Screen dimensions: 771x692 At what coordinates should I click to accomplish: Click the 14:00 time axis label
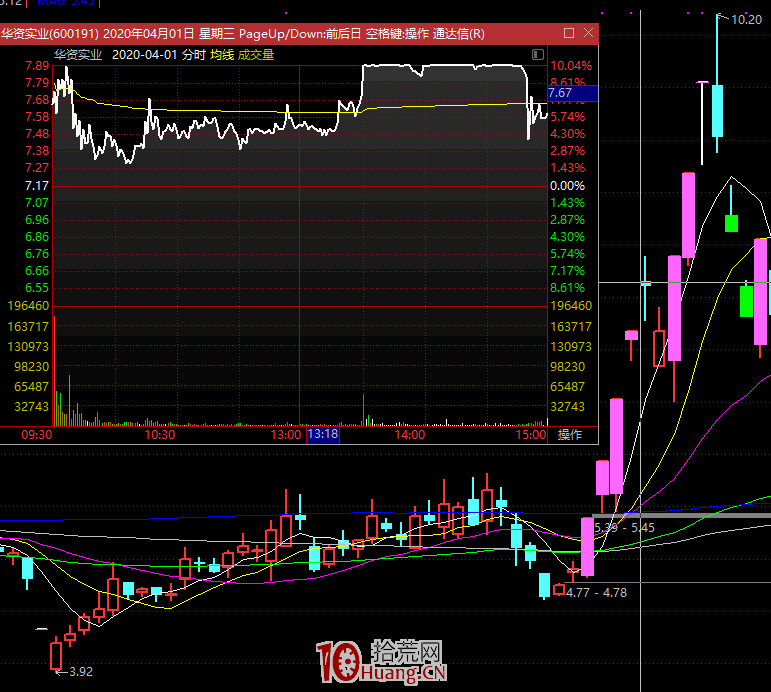point(410,435)
